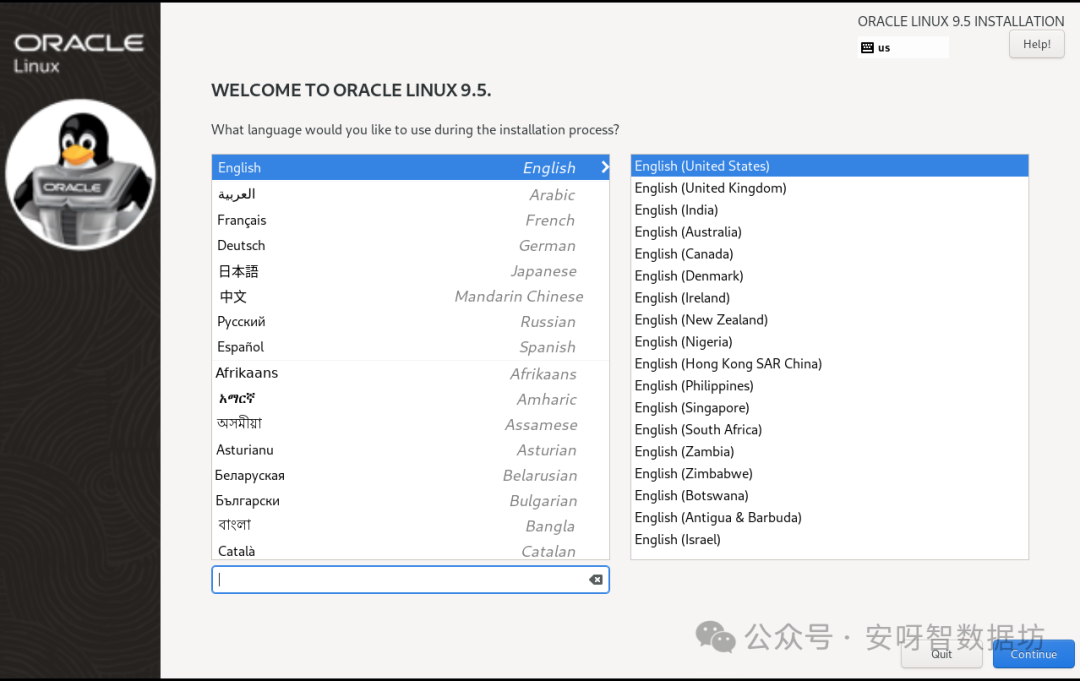Focus the language search input field
1080x681 pixels.
(x=411, y=580)
